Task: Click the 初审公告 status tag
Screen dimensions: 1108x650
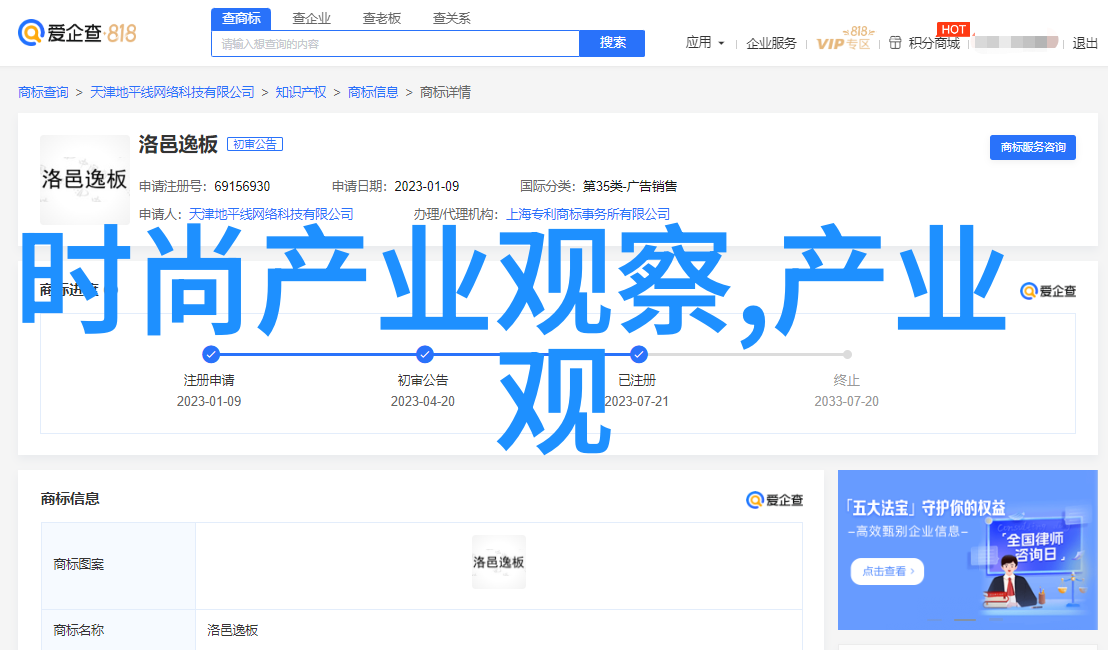Action: tap(255, 144)
